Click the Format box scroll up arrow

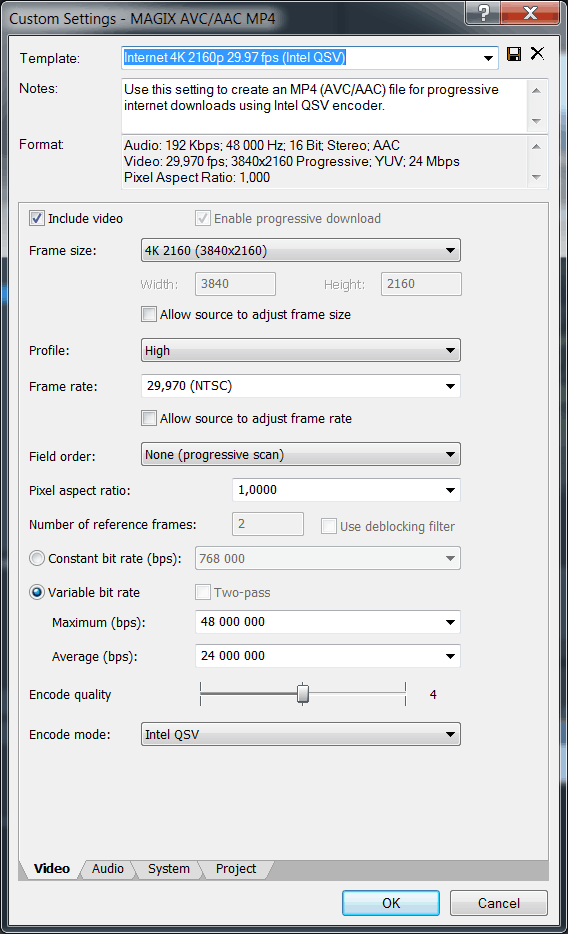click(x=536, y=147)
